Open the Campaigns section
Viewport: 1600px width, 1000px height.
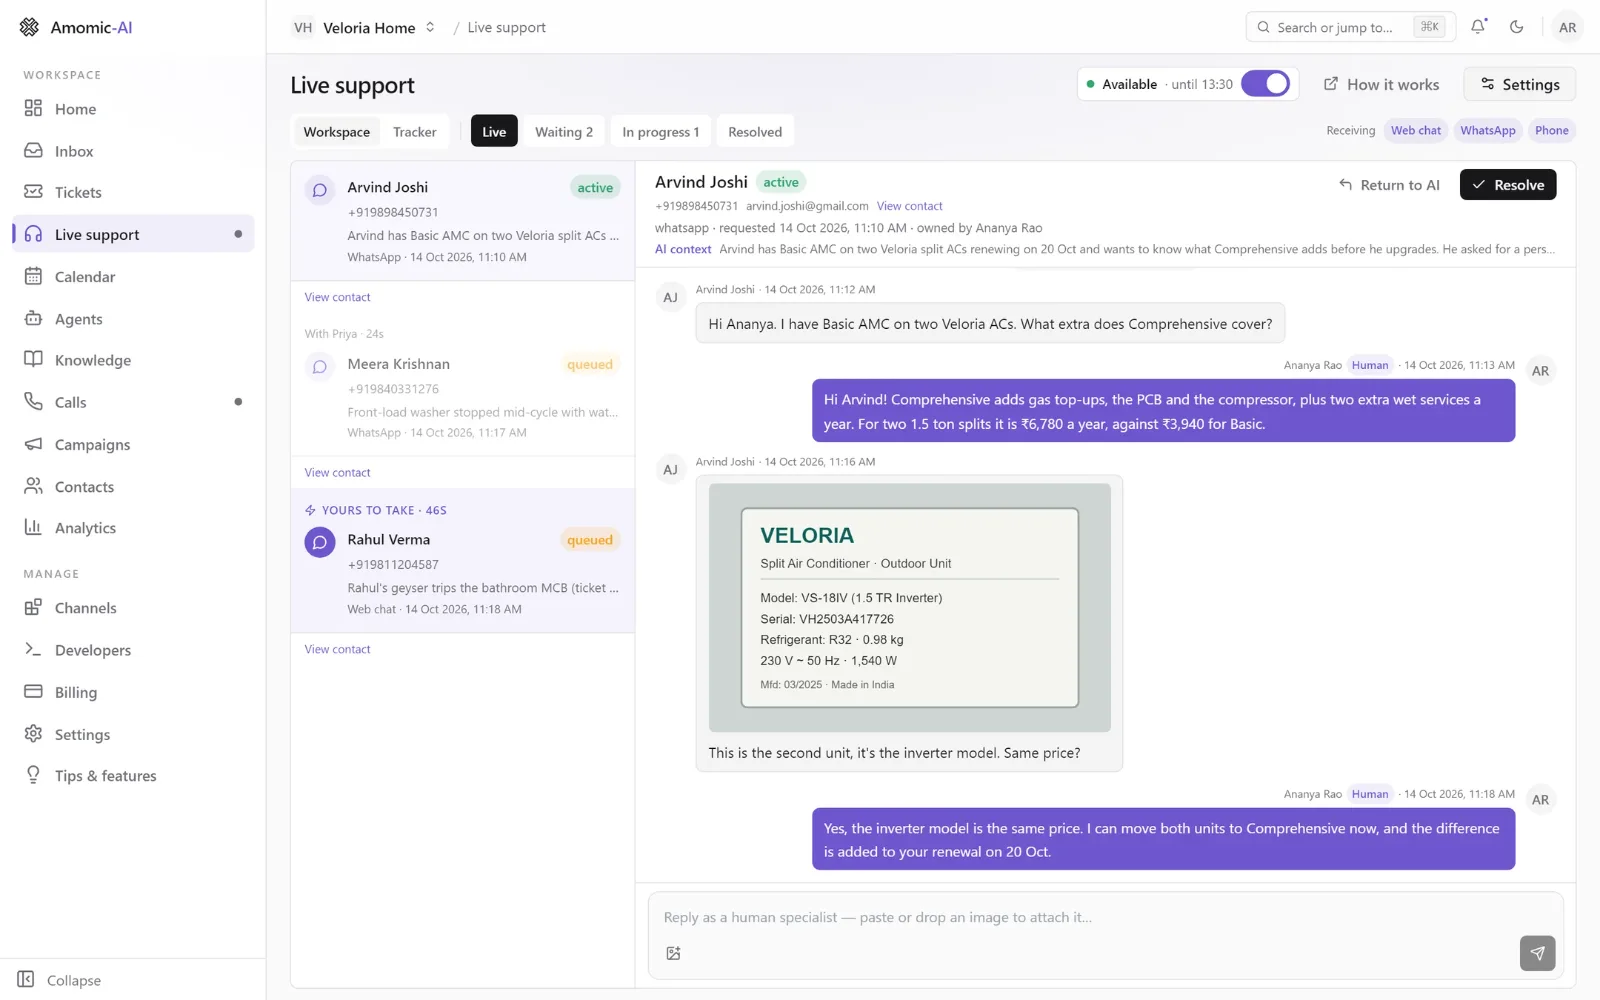point(133,445)
